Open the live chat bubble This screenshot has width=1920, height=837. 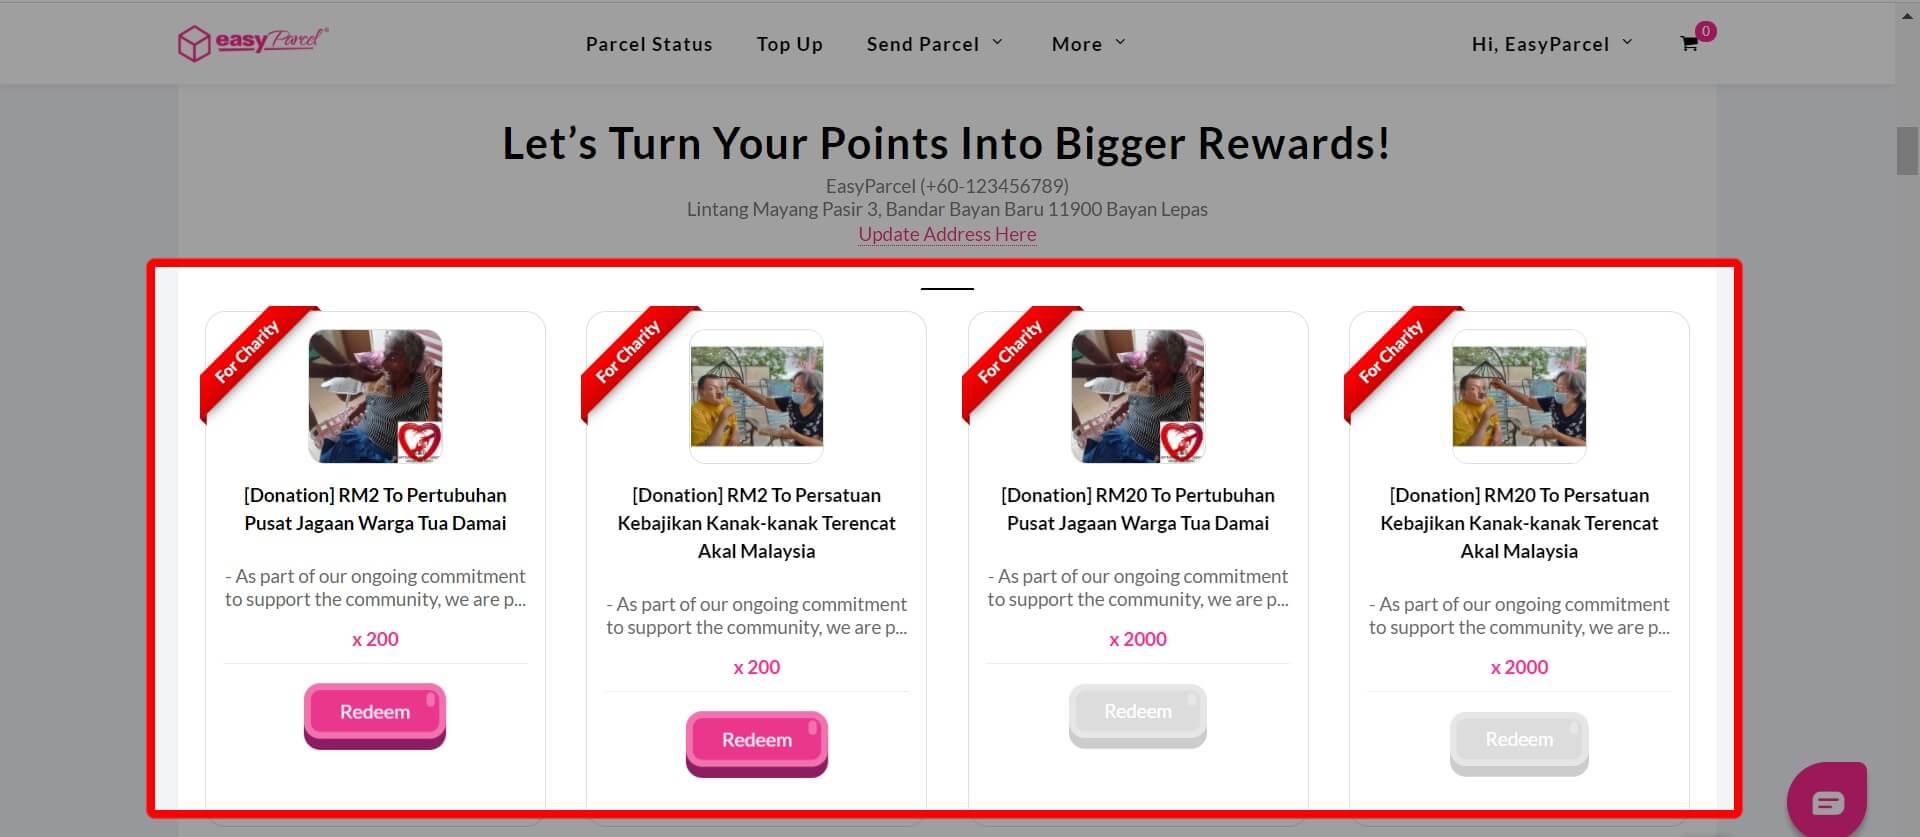1827,801
